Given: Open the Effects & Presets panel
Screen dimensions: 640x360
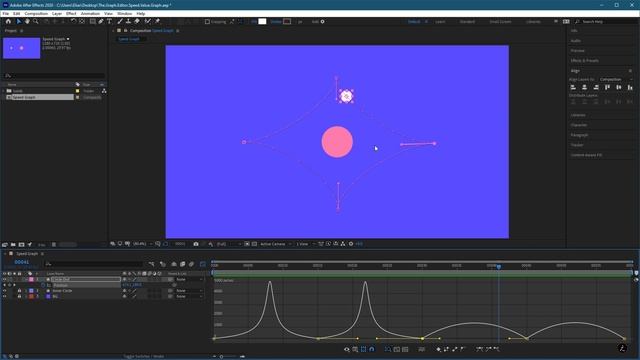Looking at the screenshot, I should tap(584, 60).
